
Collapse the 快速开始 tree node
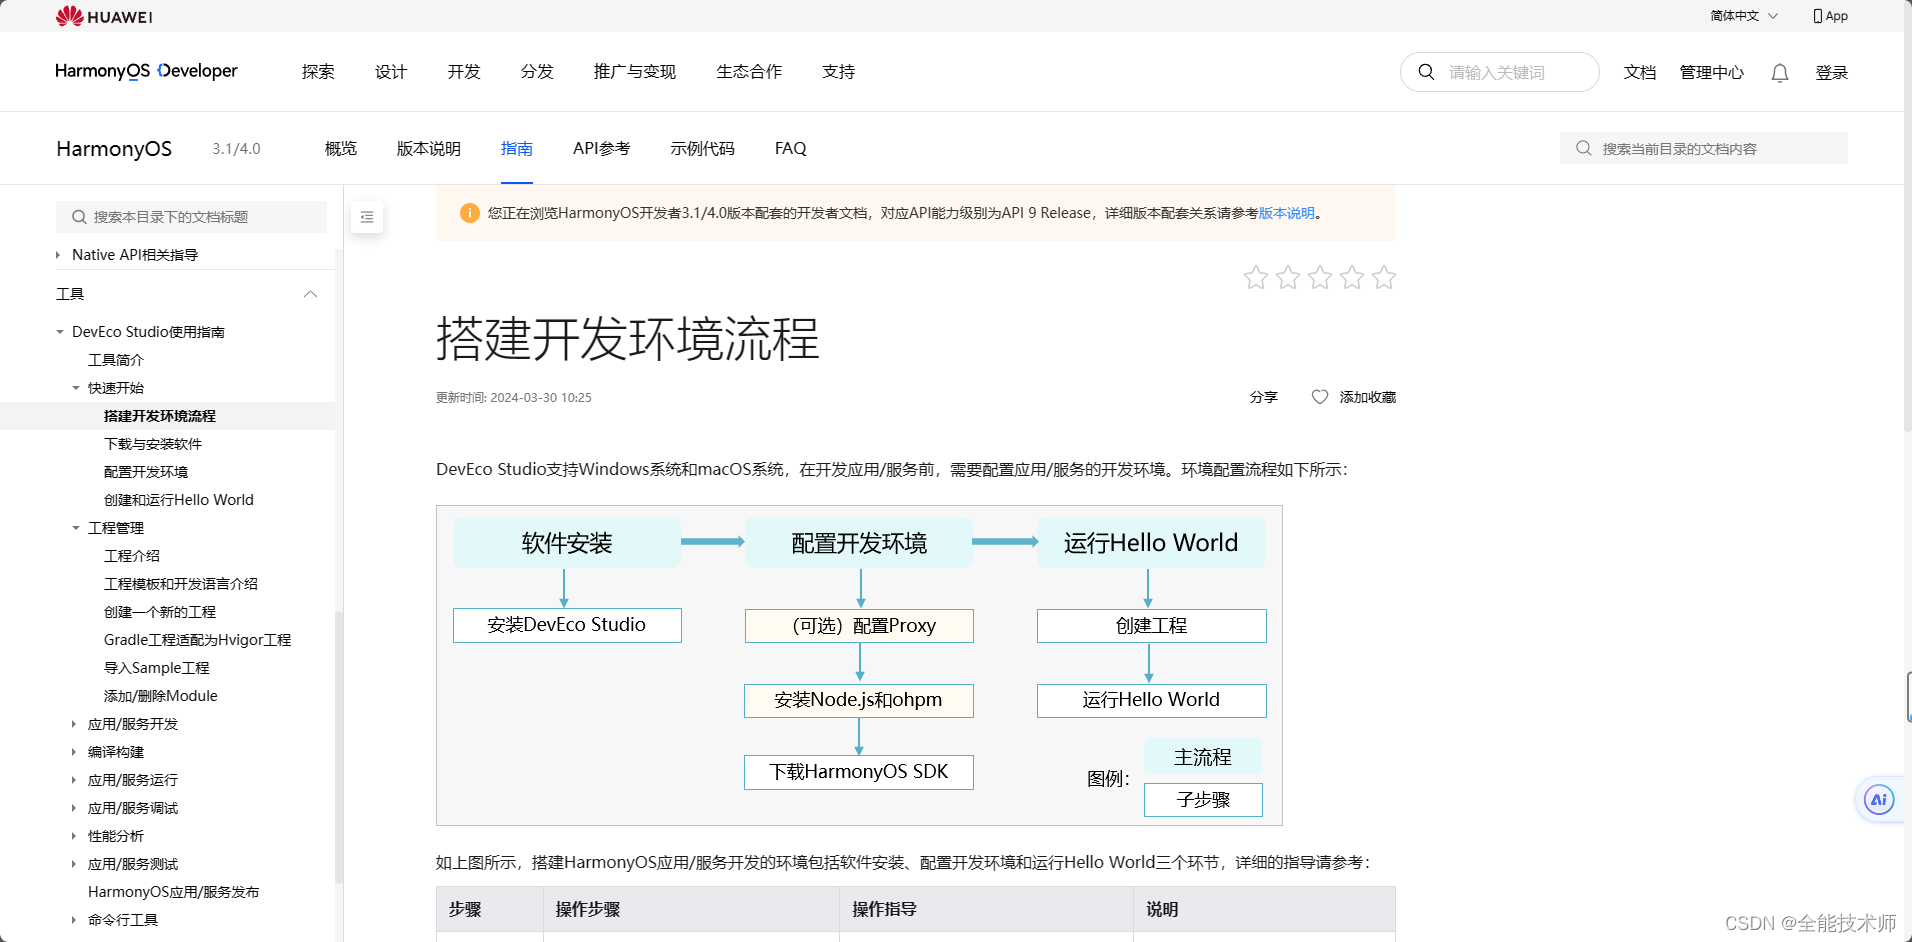pyautogui.click(x=76, y=388)
